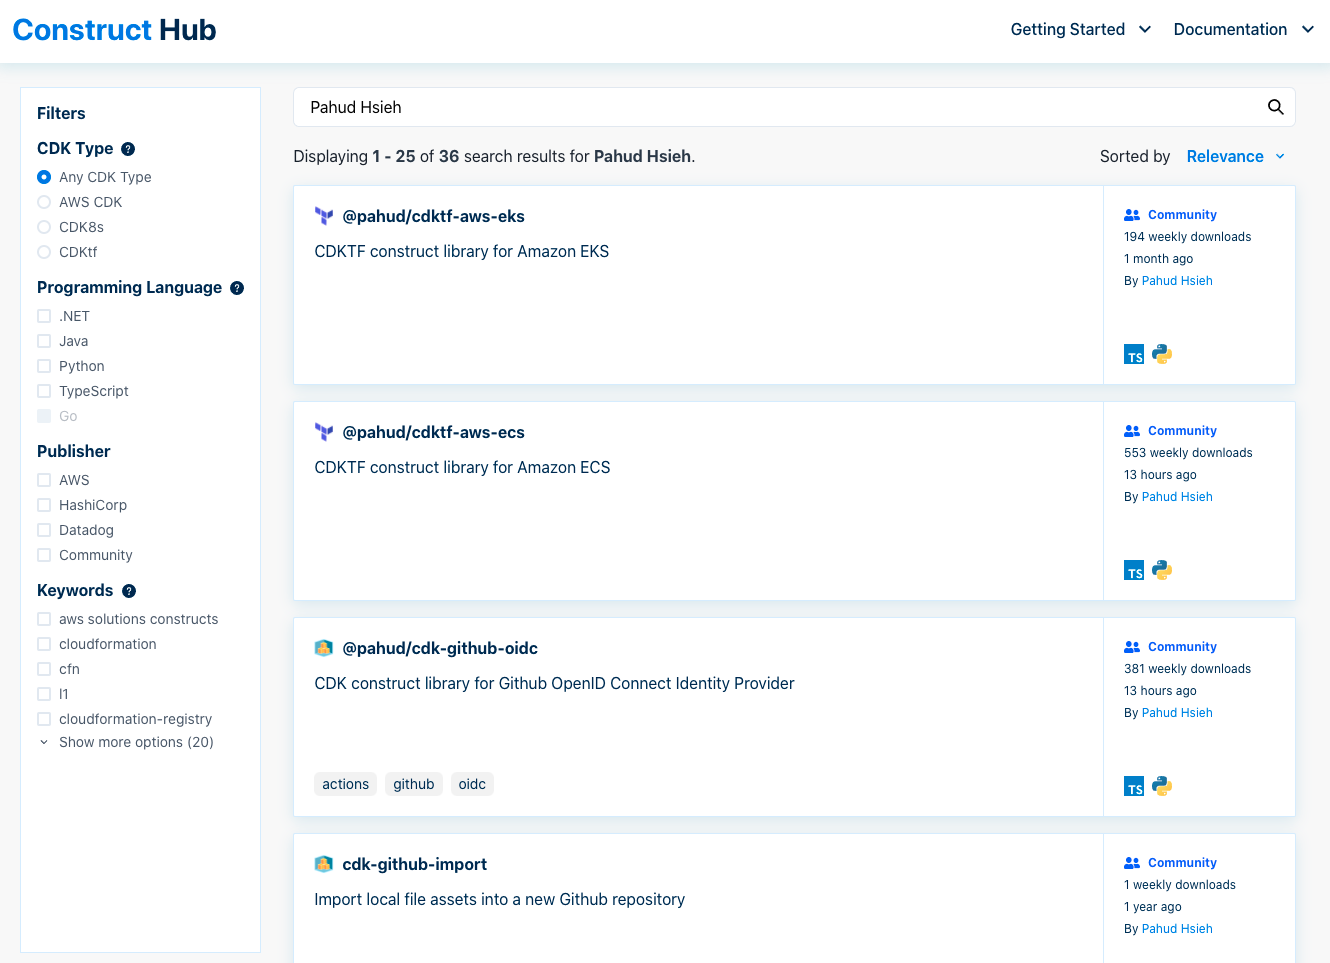Select the AWS CDK radio option
Viewport: 1330px width, 963px height.
pyautogui.click(x=43, y=202)
